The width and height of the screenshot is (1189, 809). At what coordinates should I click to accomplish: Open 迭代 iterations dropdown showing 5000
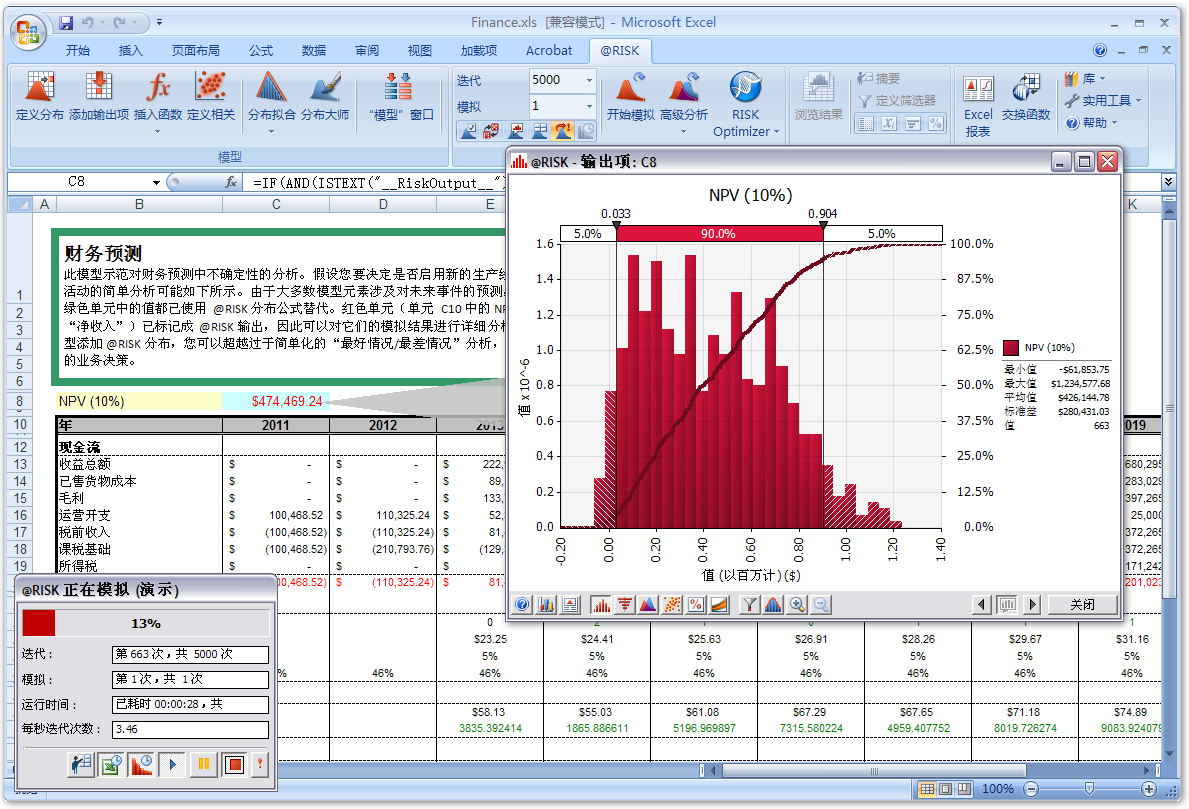[x=589, y=80]
